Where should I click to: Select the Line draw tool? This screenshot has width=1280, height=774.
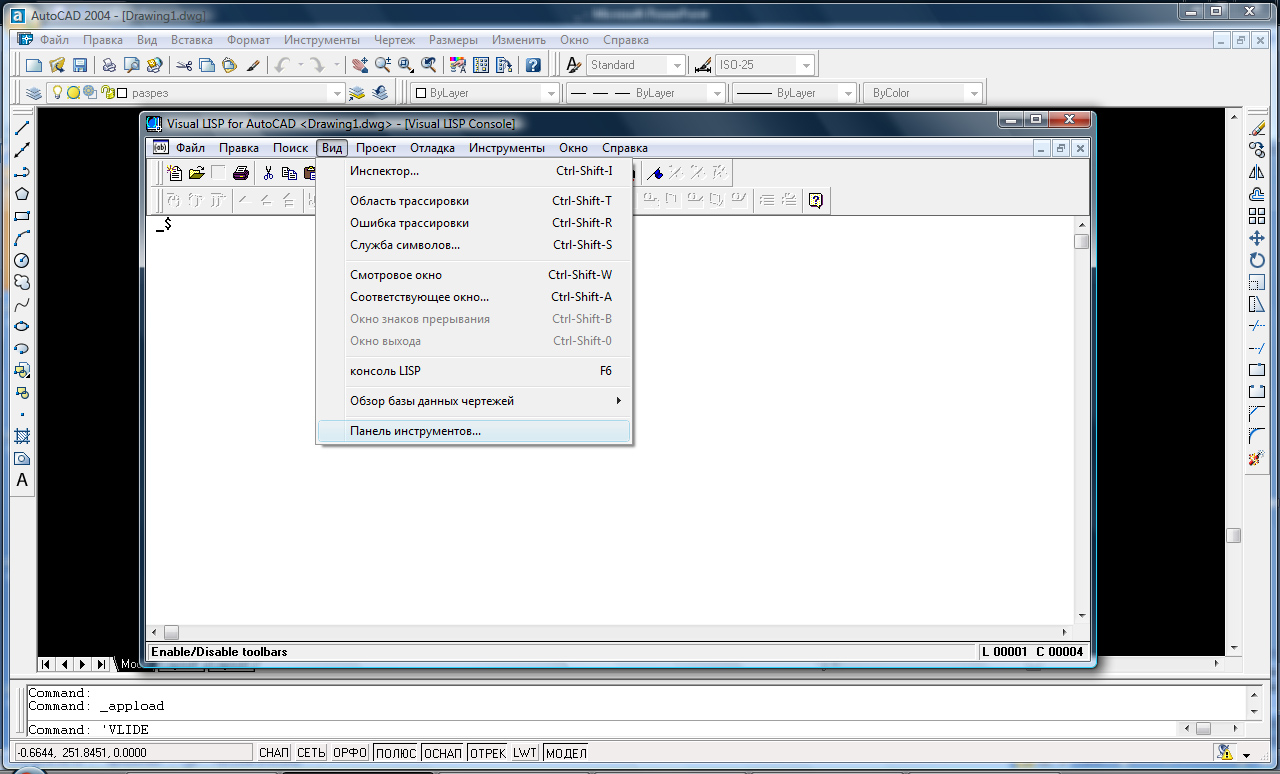coord(22,128)
